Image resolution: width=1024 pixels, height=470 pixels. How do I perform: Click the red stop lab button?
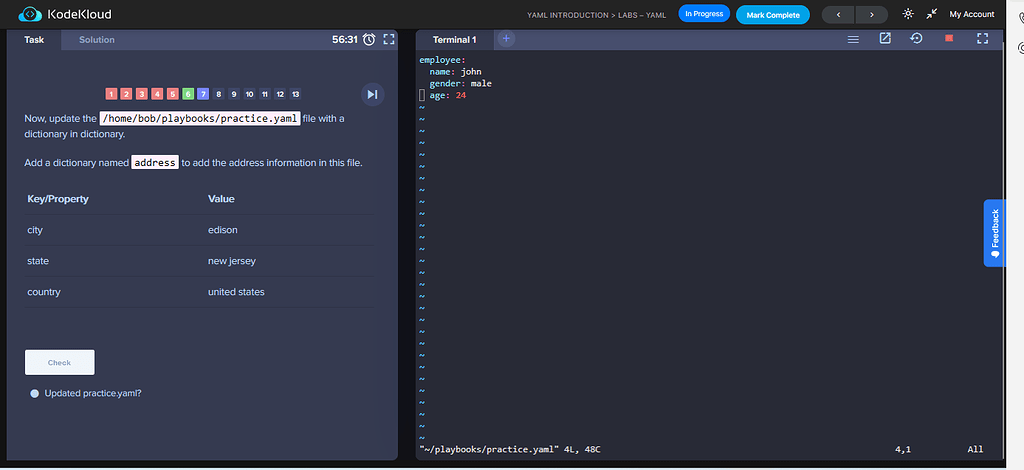949,39
